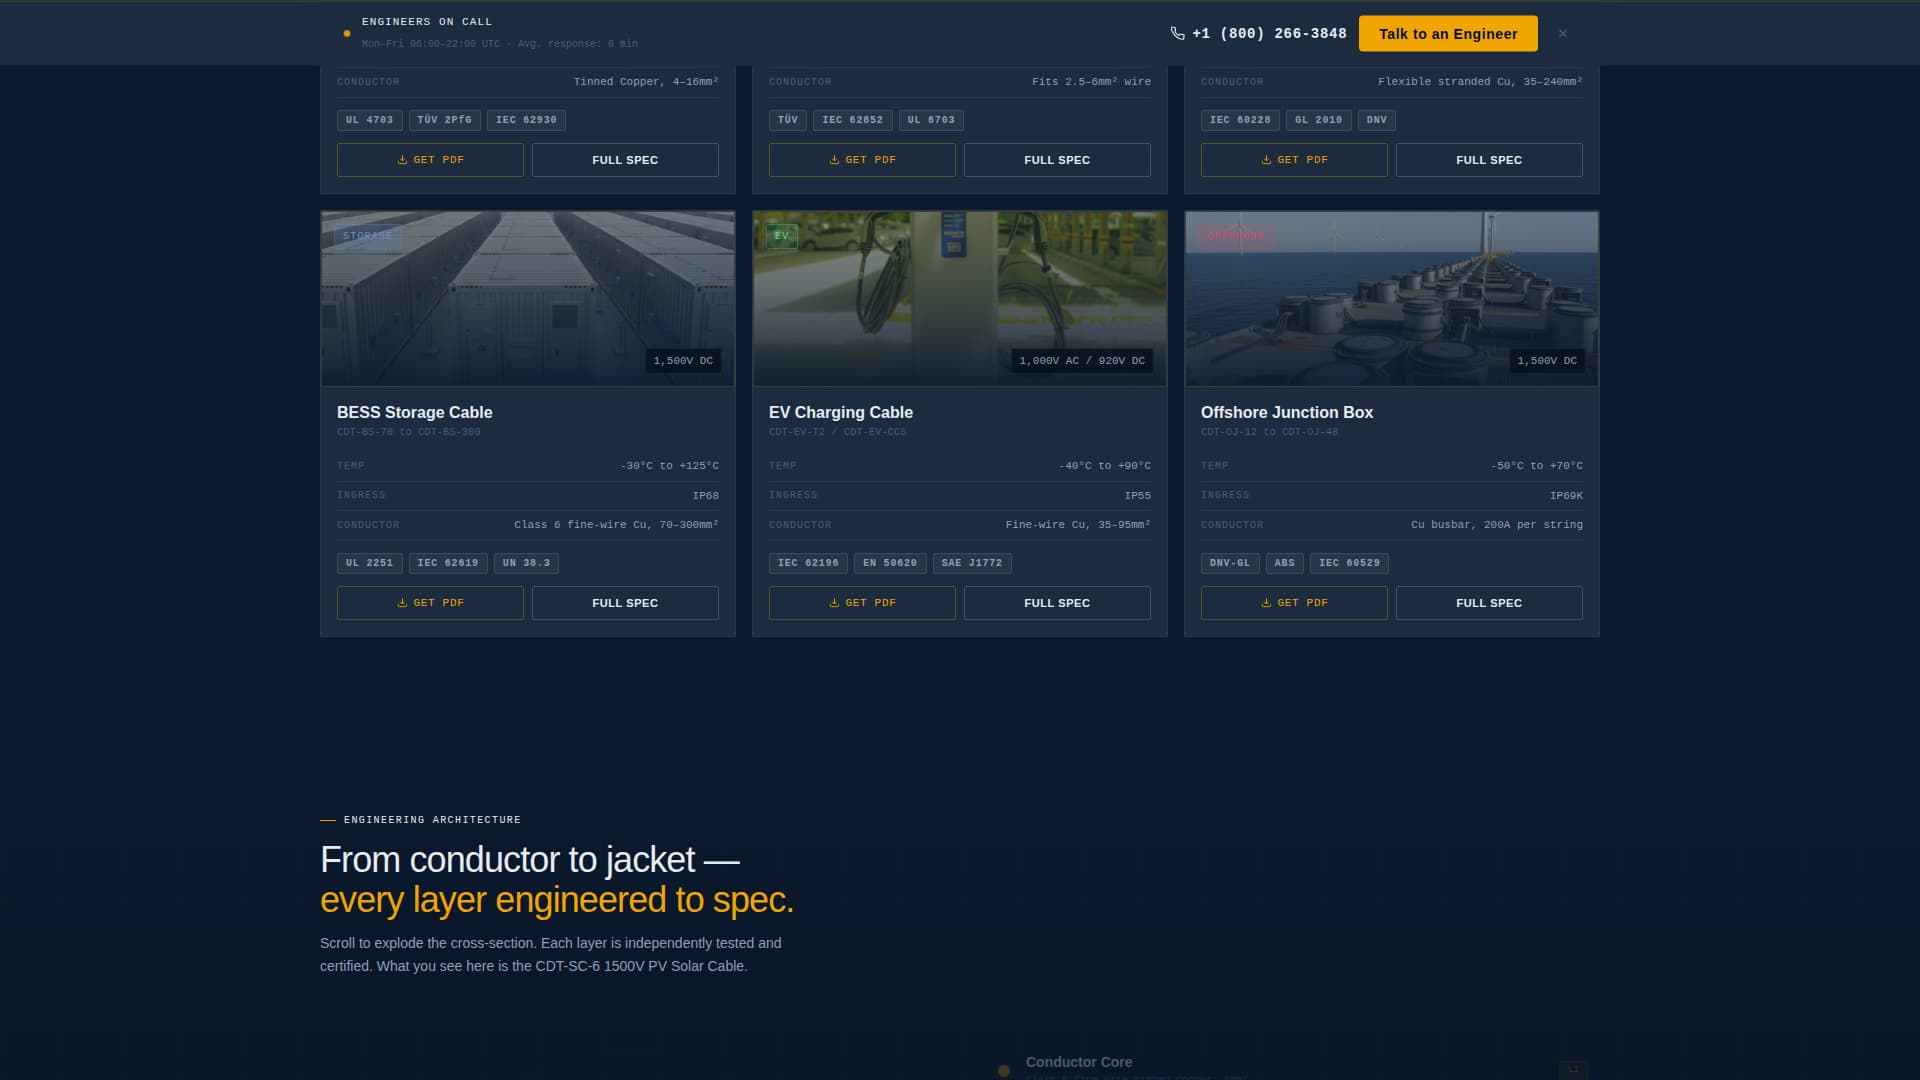Open the full spec for Offshore Junction Box
This screenshot has height=1080, width=1920.
pos(1489,603)
